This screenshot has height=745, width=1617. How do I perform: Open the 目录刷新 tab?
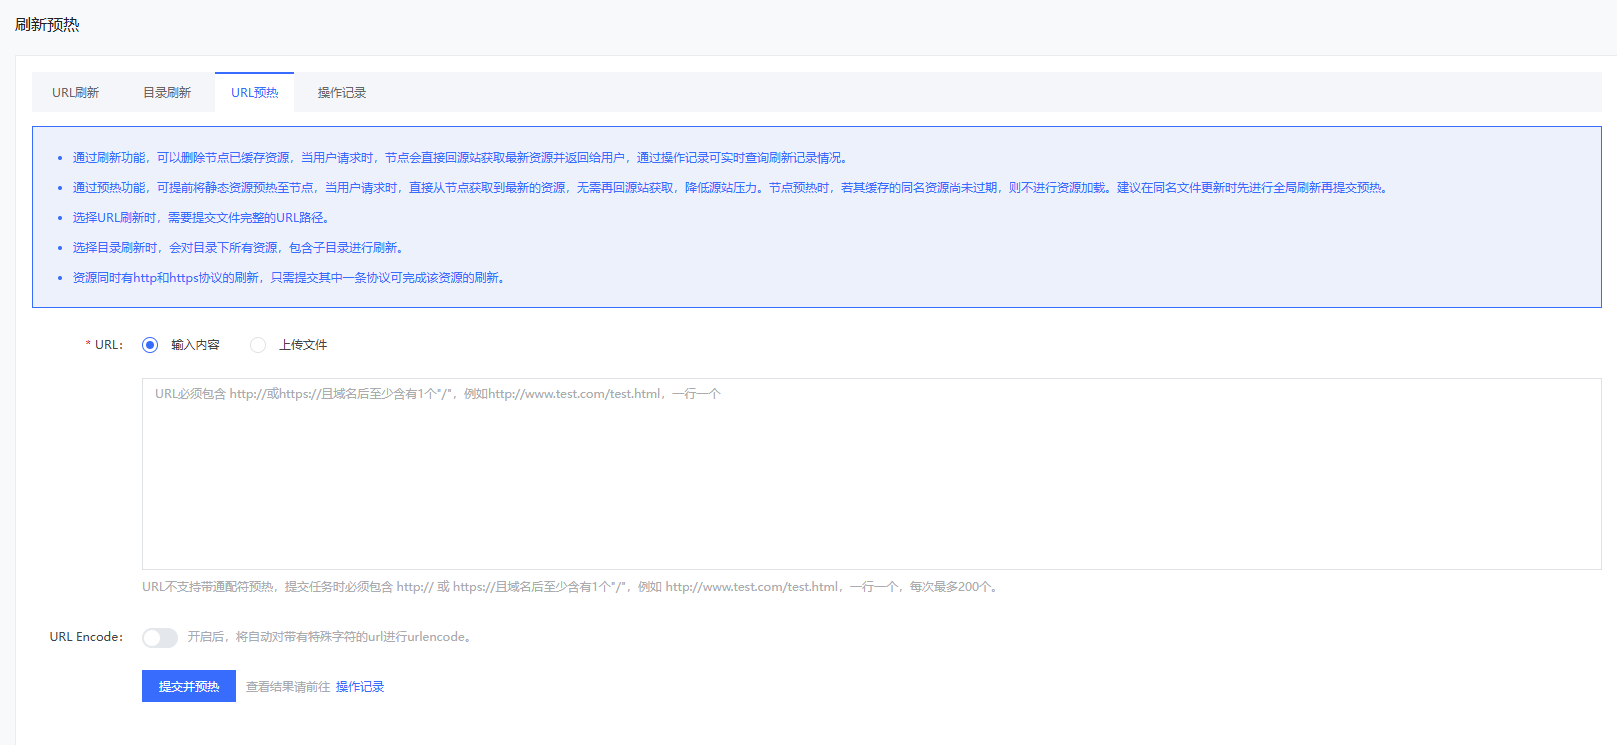click(166, 92)
